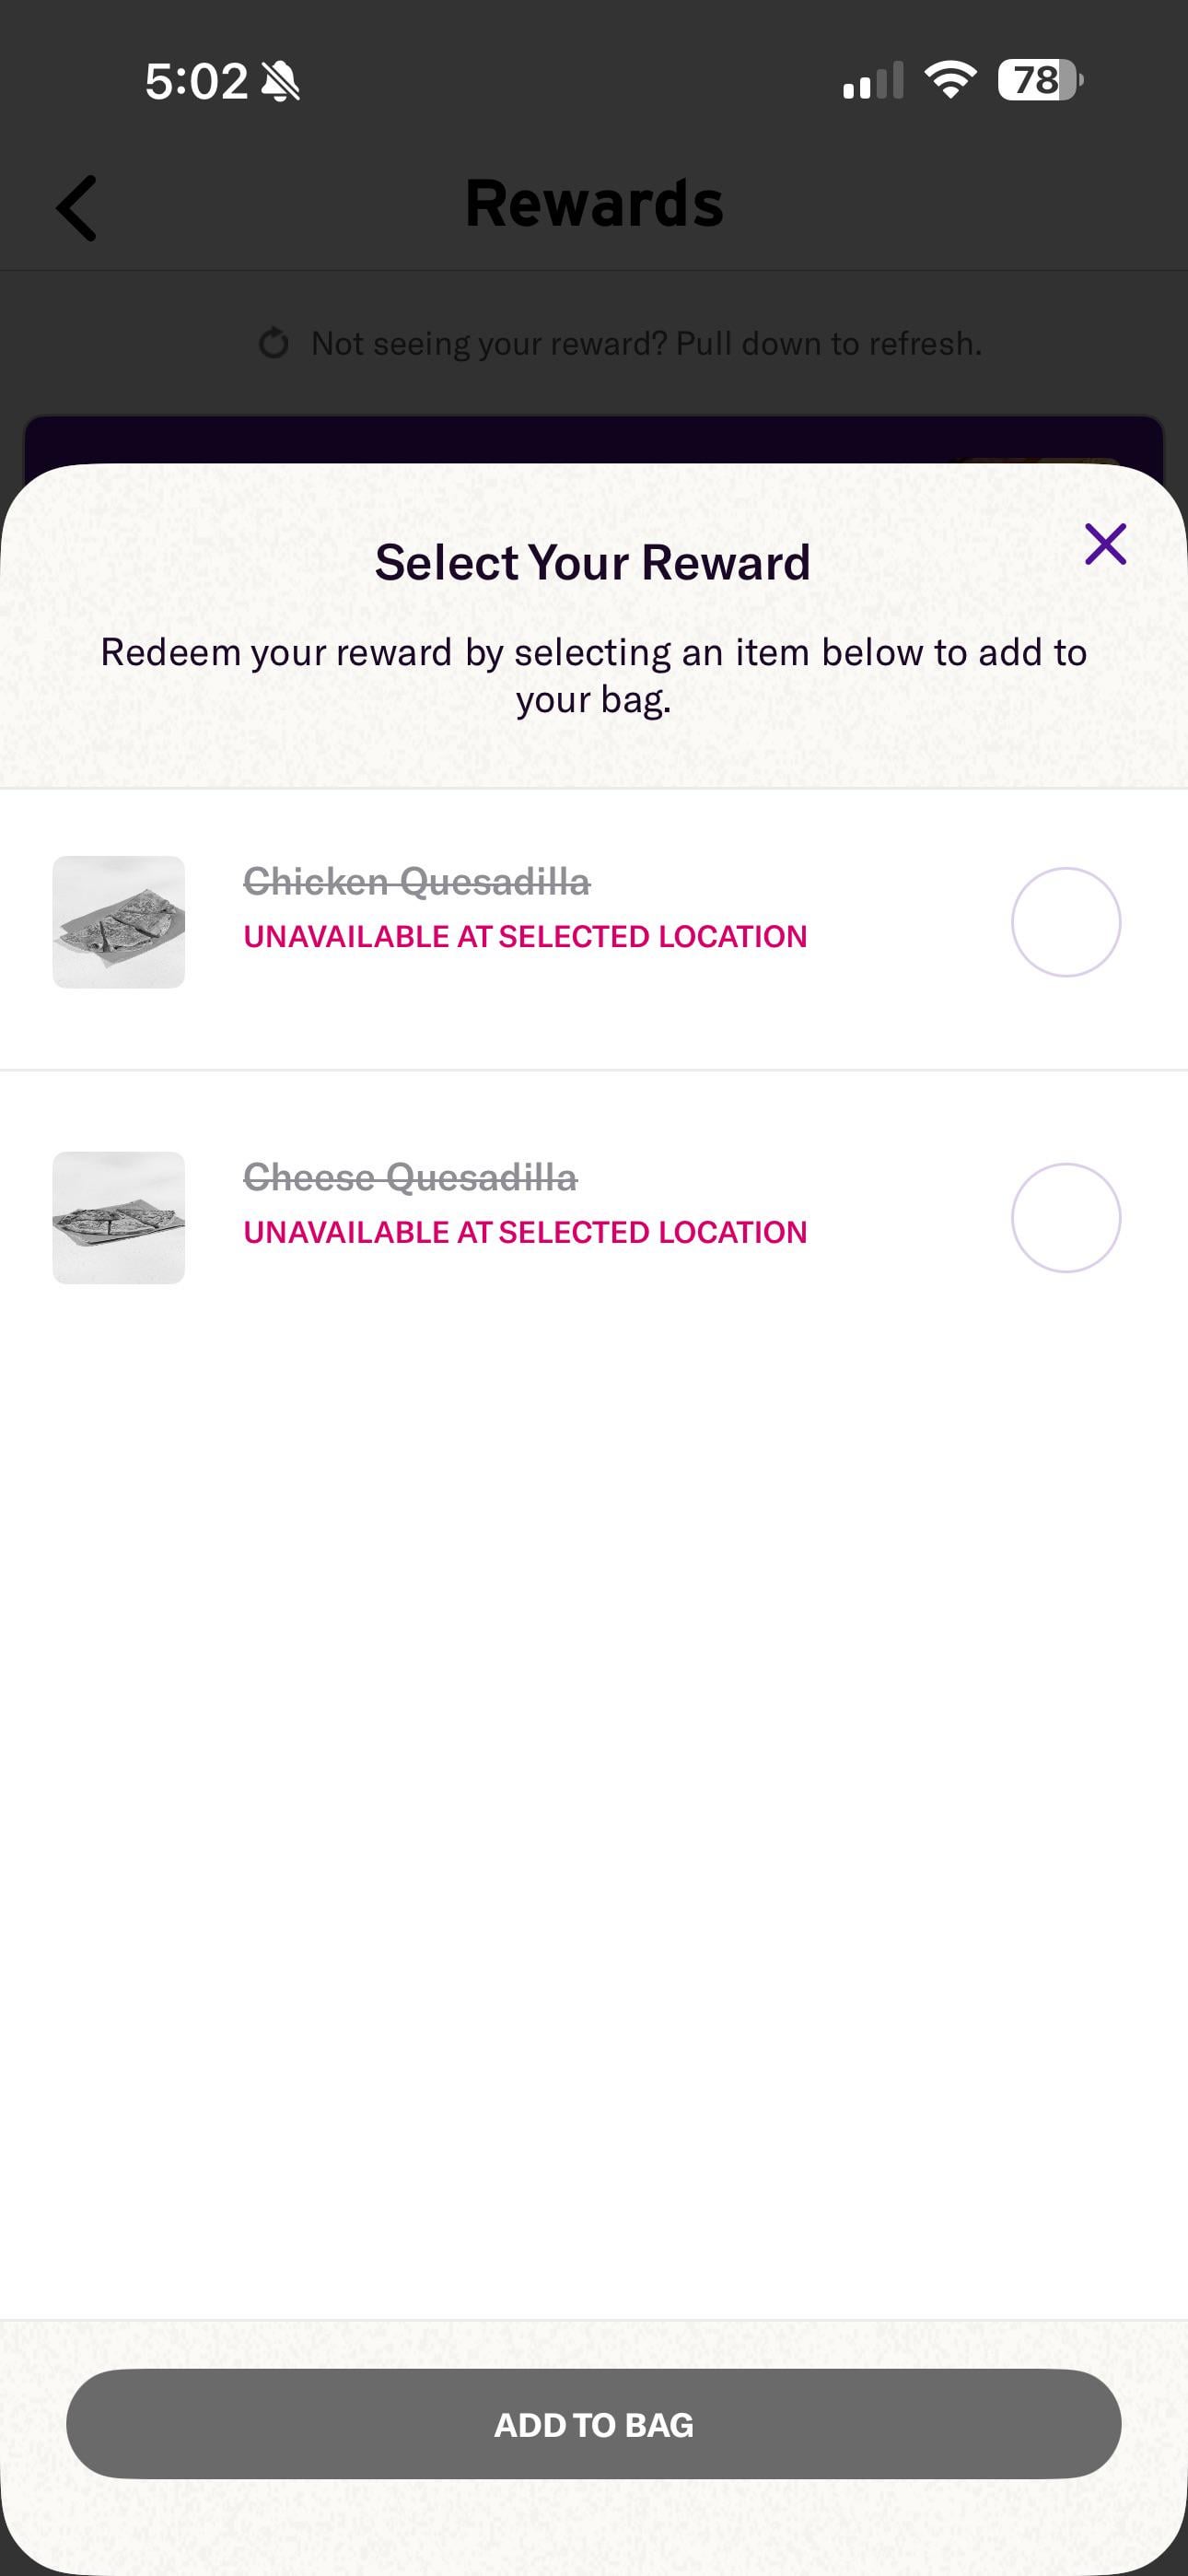The image size is (1188, 2576).
Task: Go back using the Rewards back arrow
Action: click(x=77, y=208)
